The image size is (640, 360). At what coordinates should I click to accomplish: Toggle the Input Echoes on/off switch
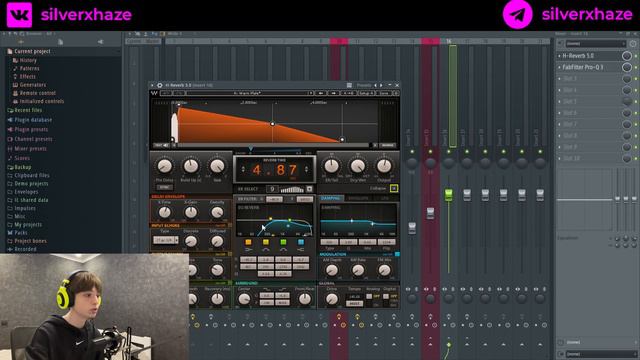point(230,225)
